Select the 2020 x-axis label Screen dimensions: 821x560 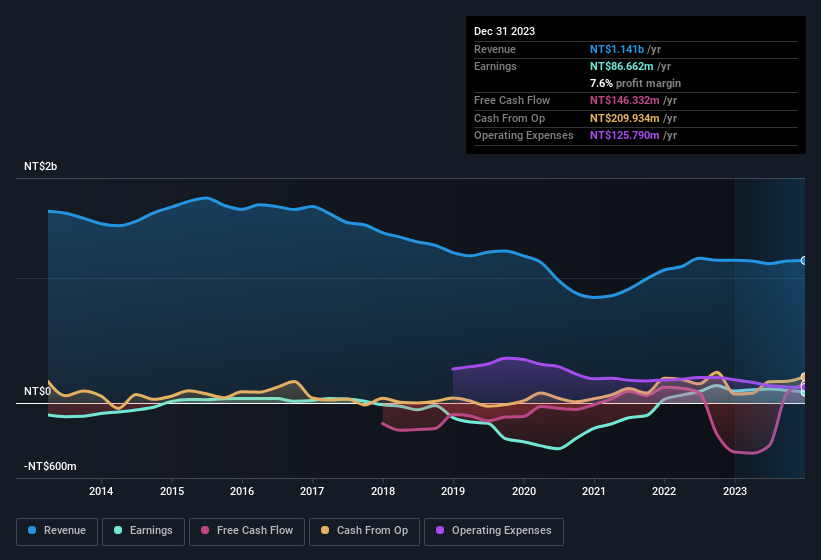524,491
